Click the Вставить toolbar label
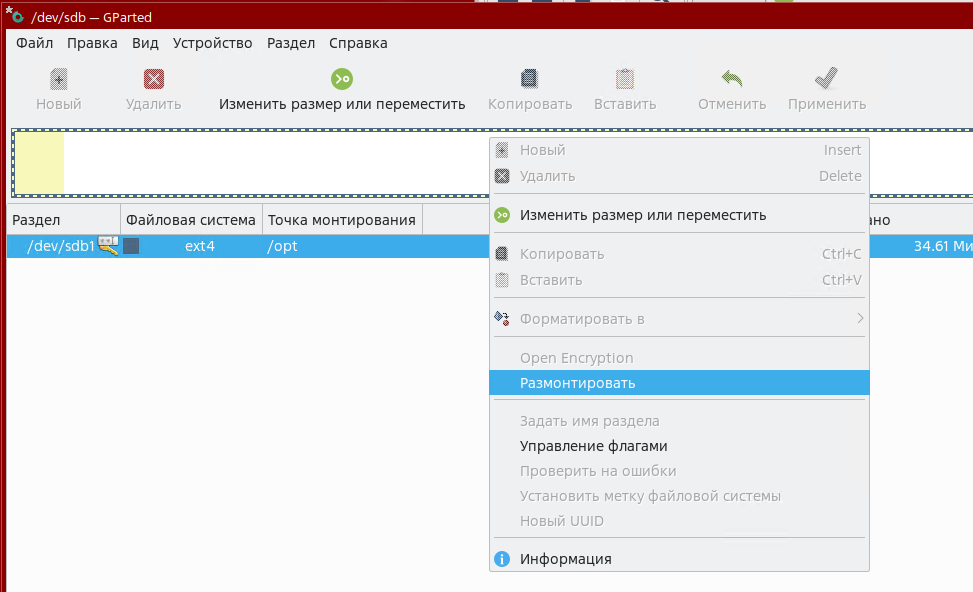 (625, 104)
